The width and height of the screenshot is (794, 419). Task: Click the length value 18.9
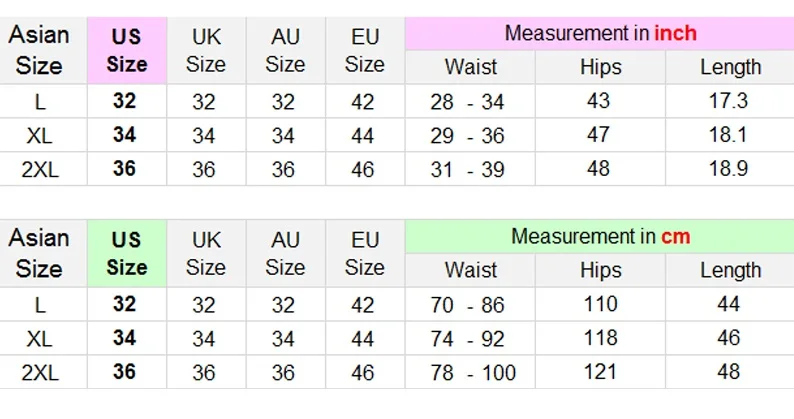729,170
